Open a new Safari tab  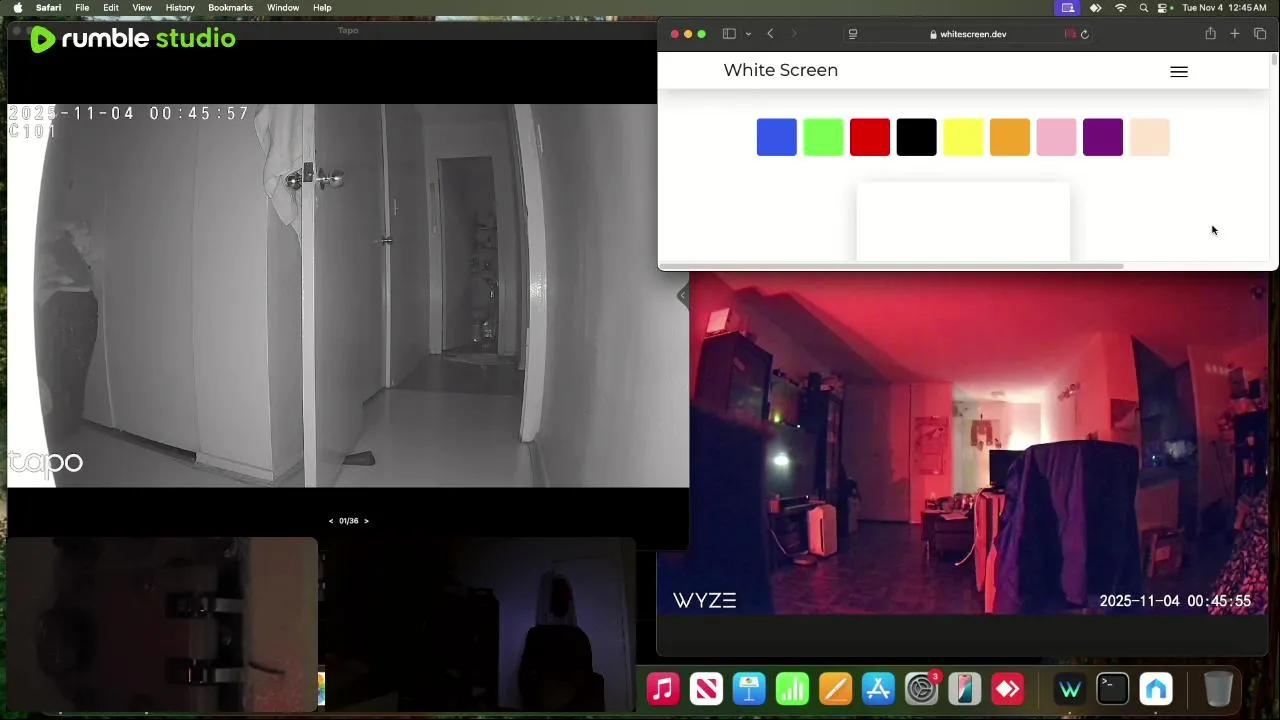pyautogui.click(x=1235, y=34)
